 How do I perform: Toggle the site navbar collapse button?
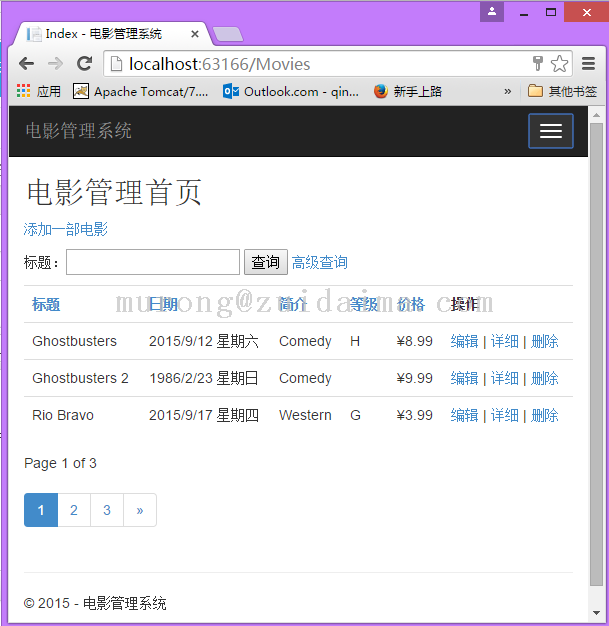(550, 131)
